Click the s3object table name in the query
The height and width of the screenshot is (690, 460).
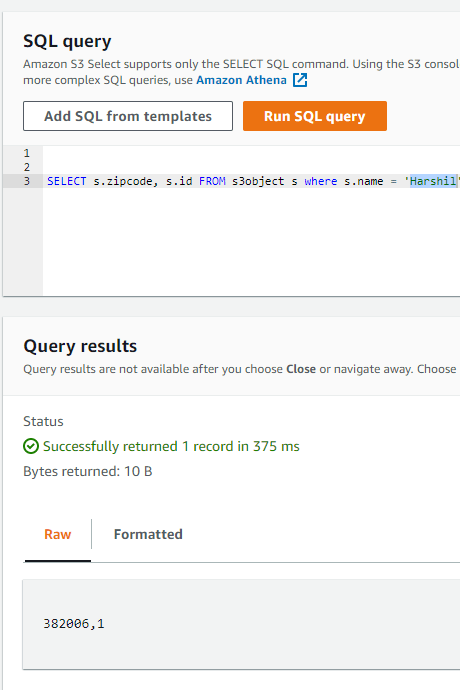258,181
